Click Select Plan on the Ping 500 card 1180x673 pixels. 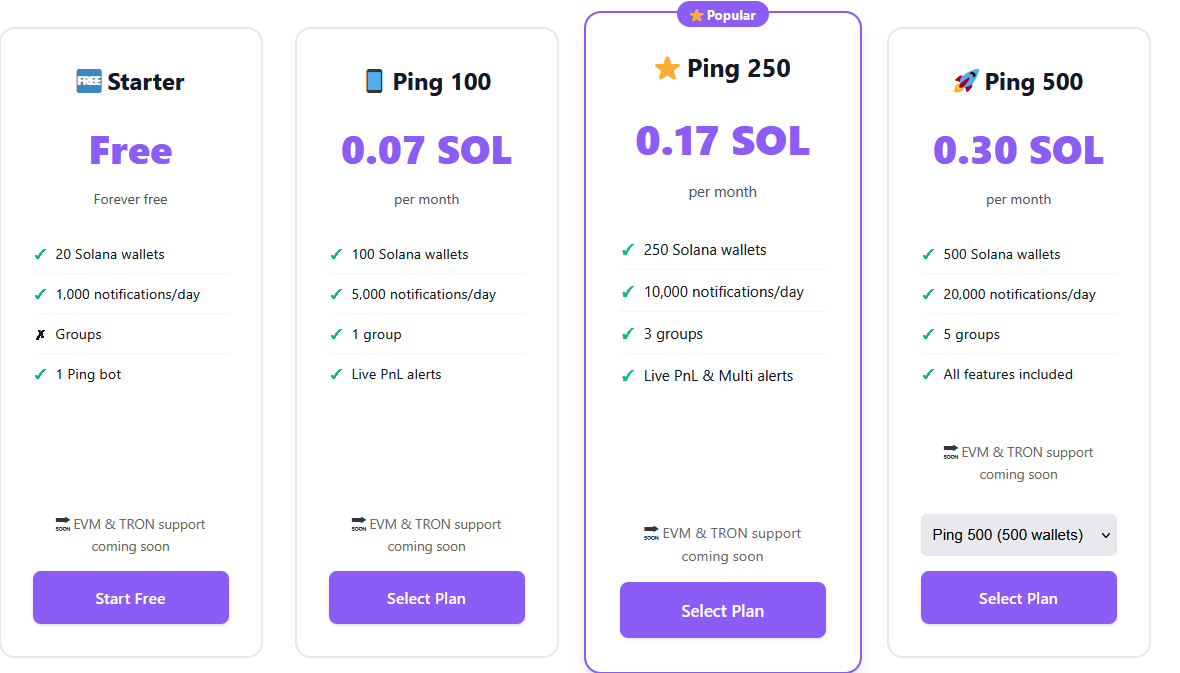coord(1018,598)
